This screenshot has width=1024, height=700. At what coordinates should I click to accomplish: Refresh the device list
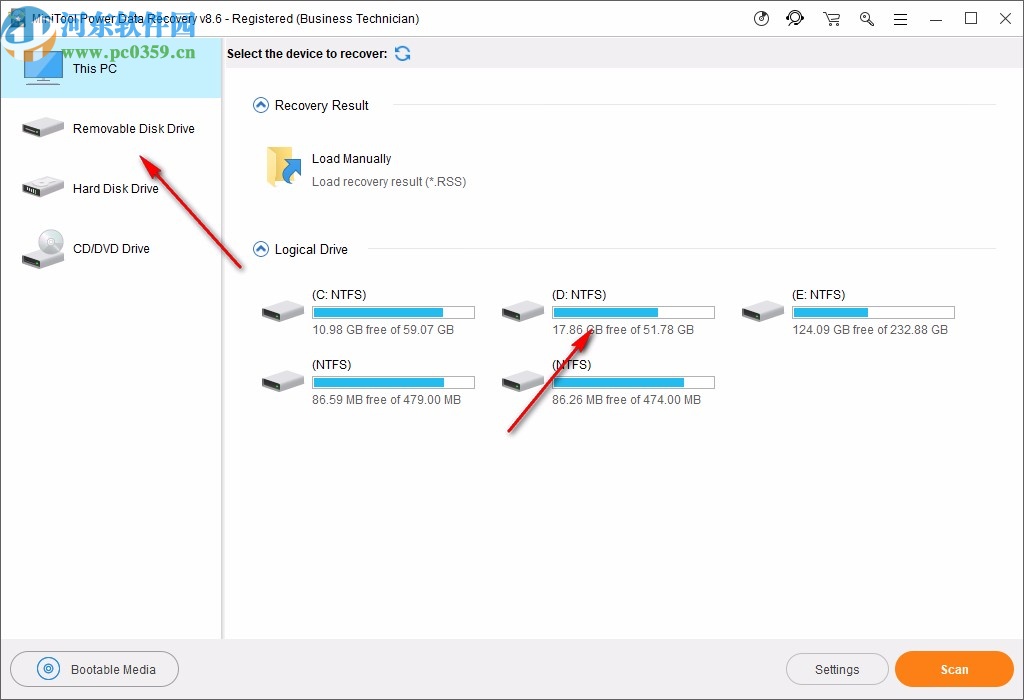402,53
